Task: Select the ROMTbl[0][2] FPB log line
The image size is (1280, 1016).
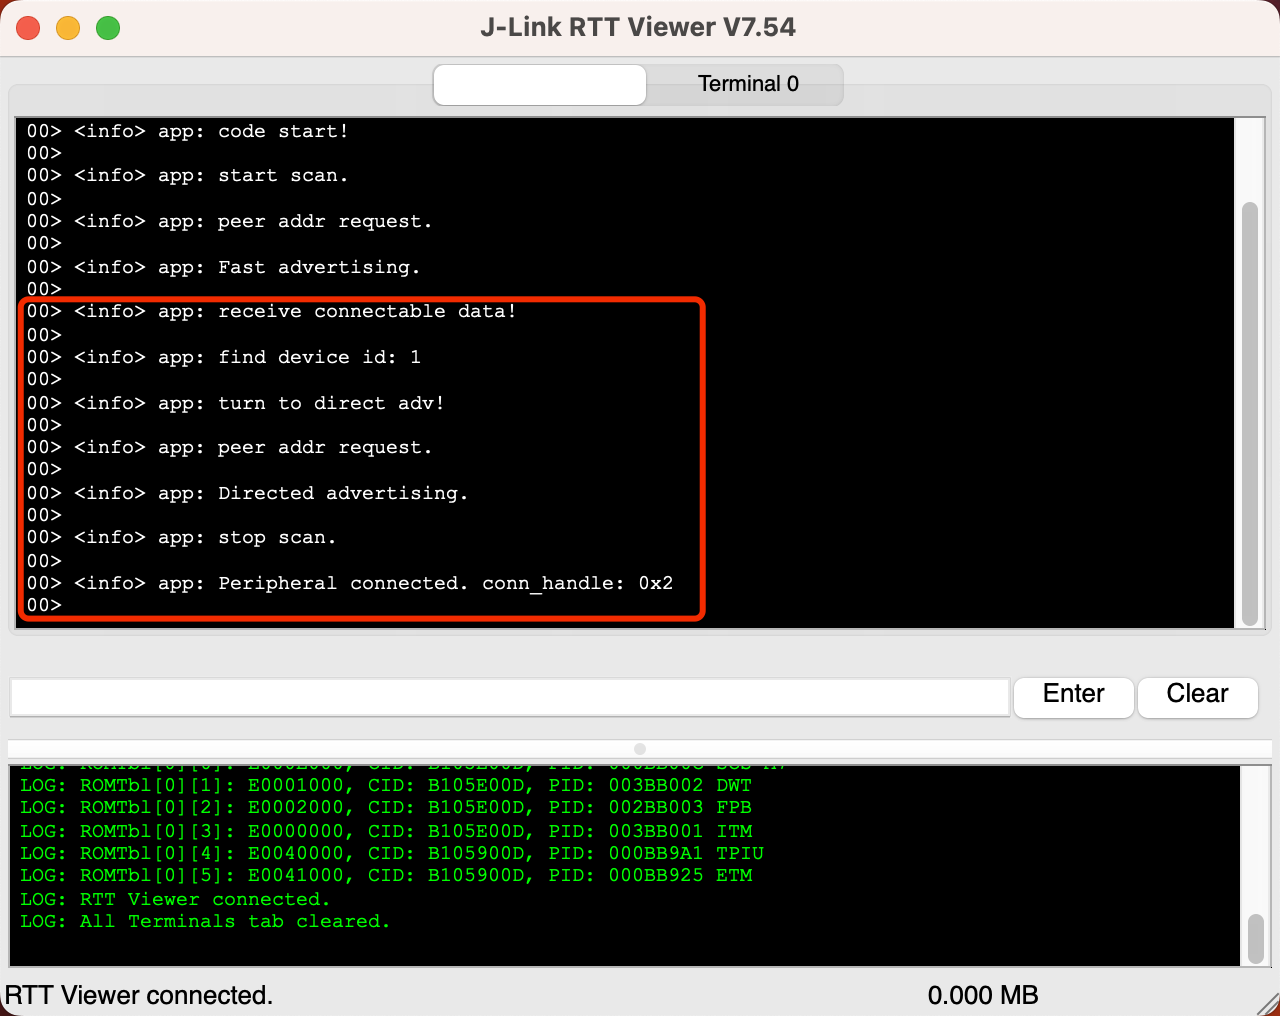Action: [386, 807]
